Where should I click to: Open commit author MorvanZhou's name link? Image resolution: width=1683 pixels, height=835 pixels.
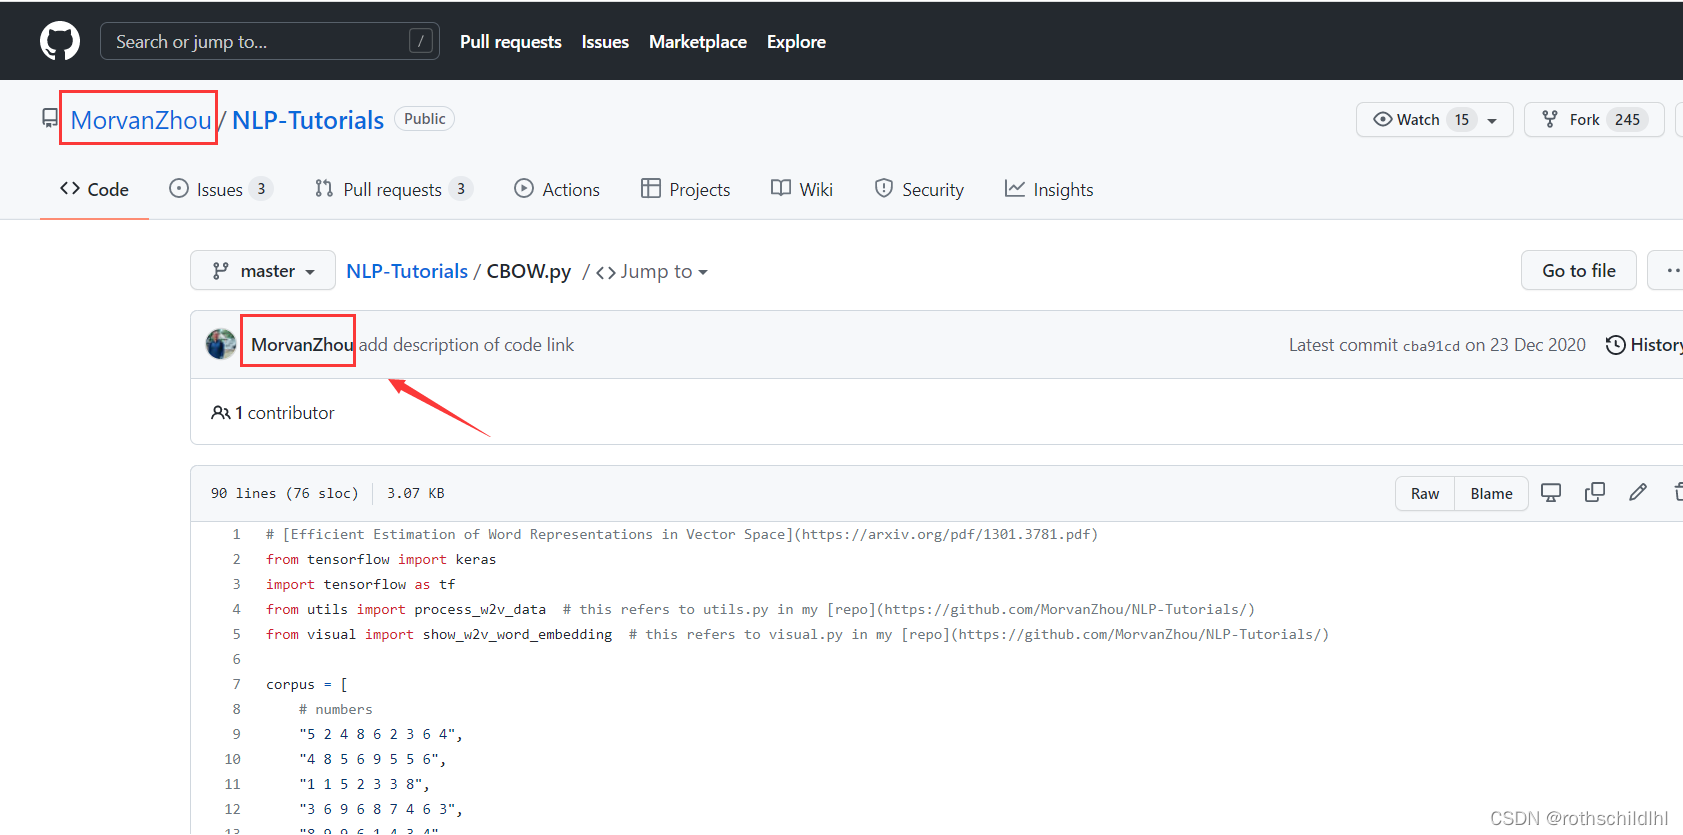[x=302, y=345]
